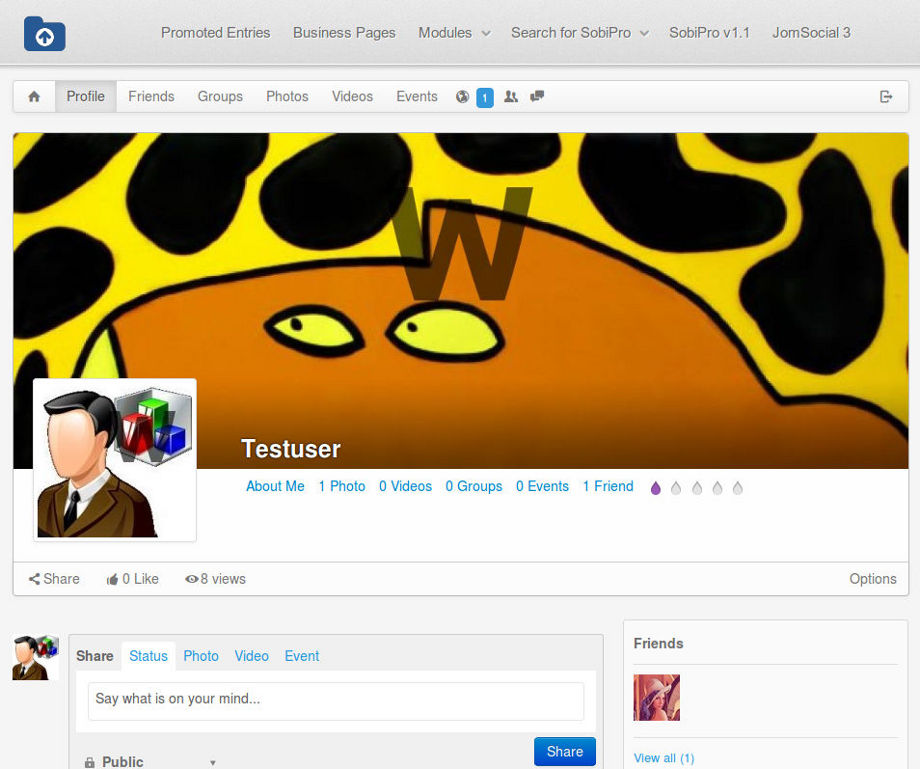This screenshot has width=920, height=769.
Task: Click the eye icon beside 8 views
Action: (x=191, y=579)
